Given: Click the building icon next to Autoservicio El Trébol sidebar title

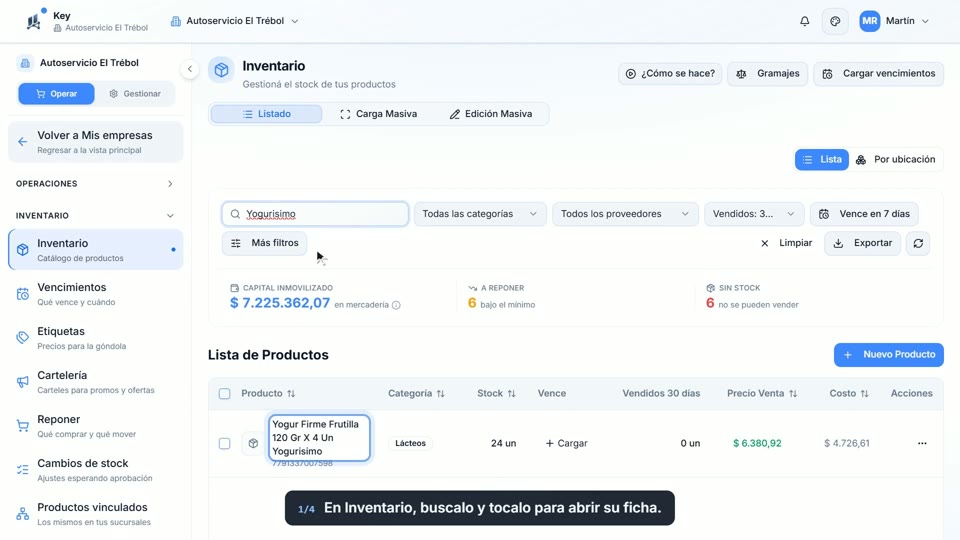Looking at the screenshot, I should [24, 62].
